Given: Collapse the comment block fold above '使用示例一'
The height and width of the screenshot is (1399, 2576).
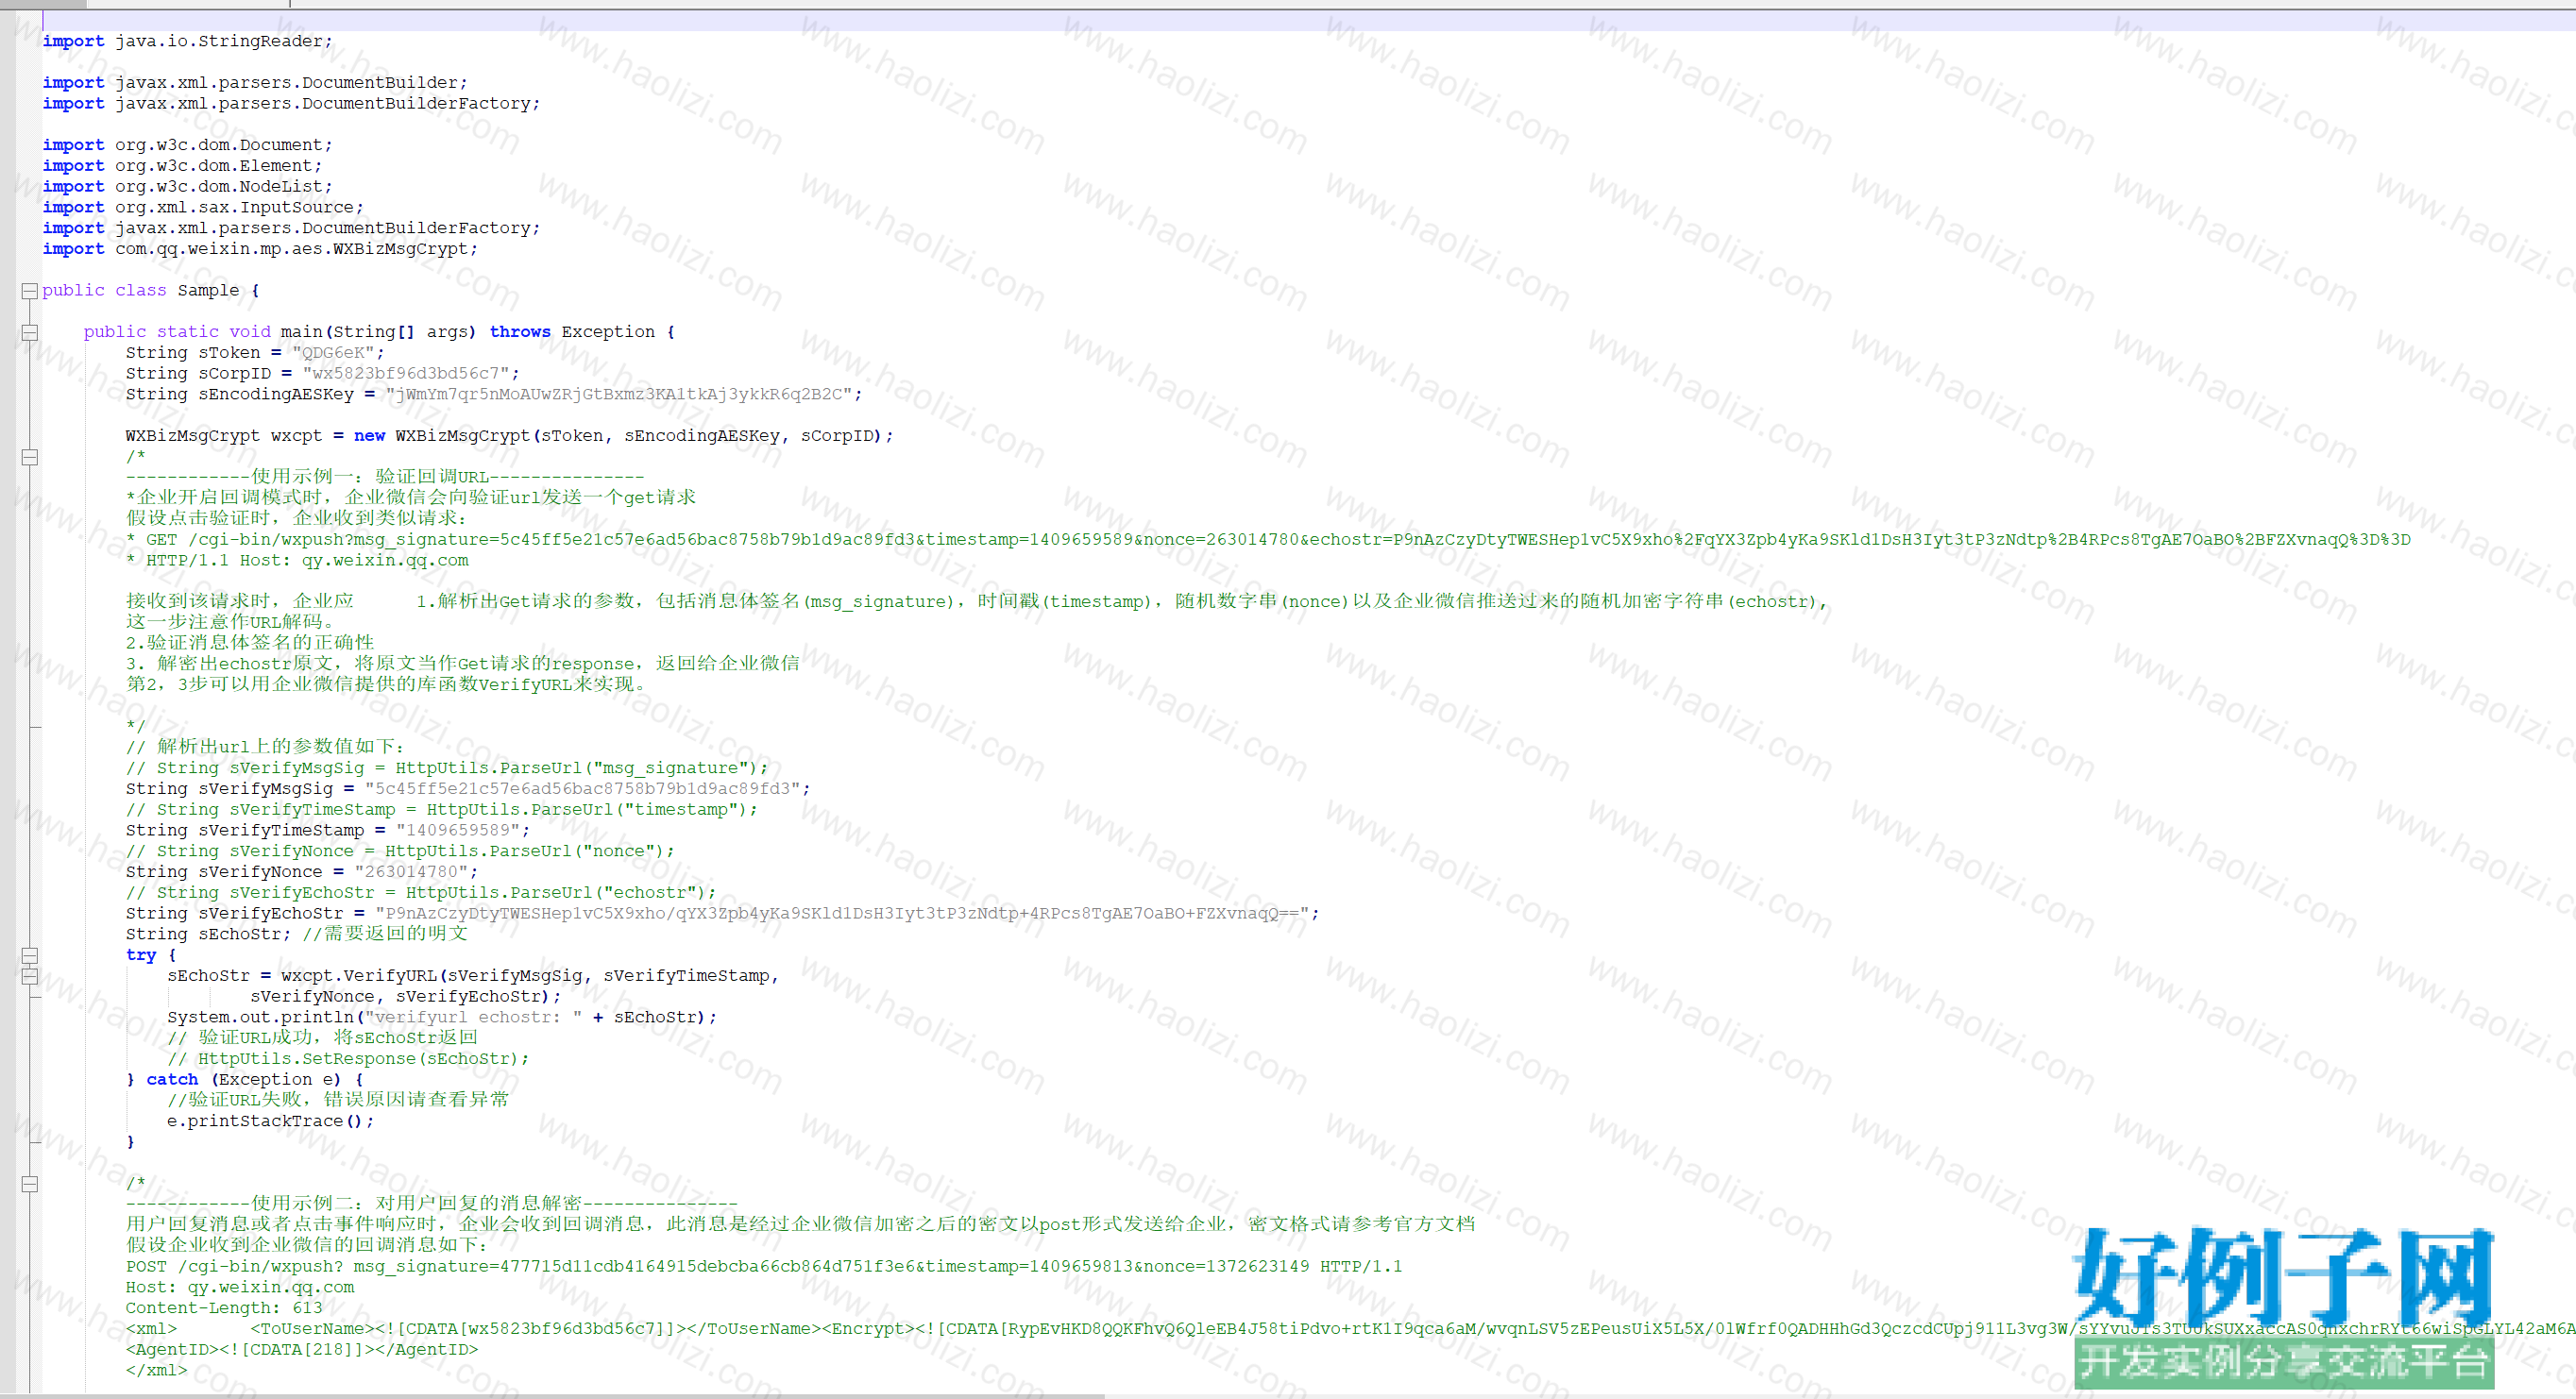Looking at the screenshot, I should 30,457.
